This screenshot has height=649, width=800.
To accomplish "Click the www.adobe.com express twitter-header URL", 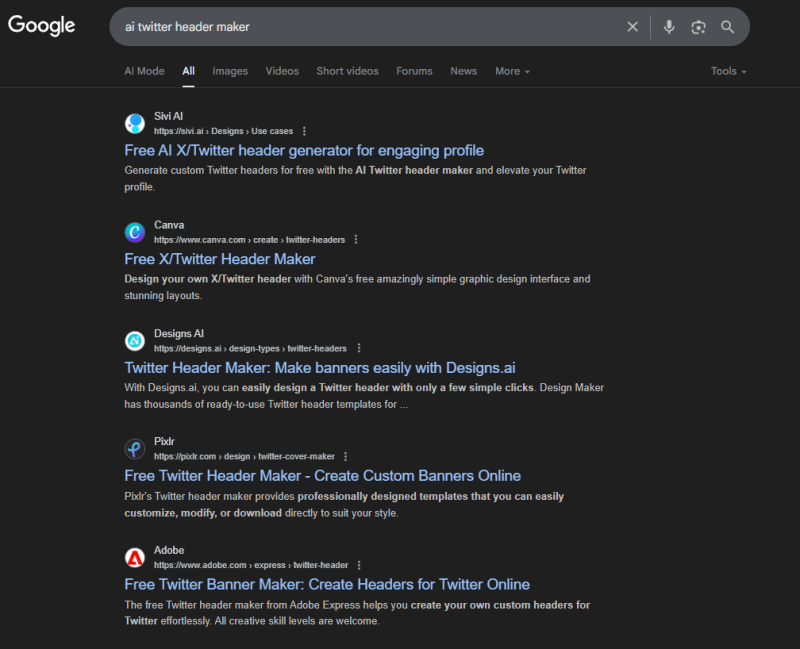I will 251,565.
